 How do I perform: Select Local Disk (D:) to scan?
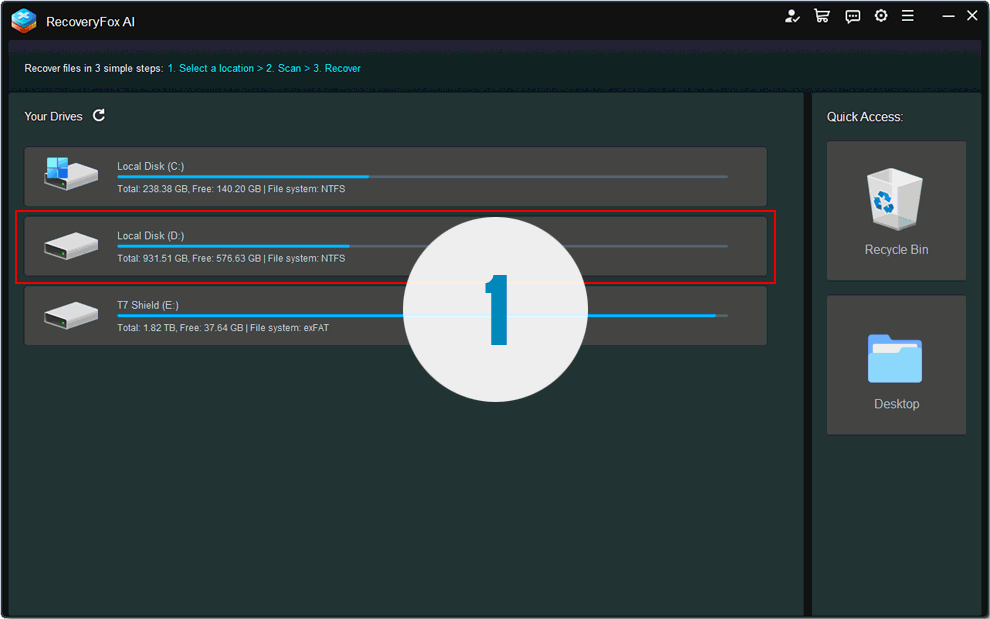(x=200, y=245)
